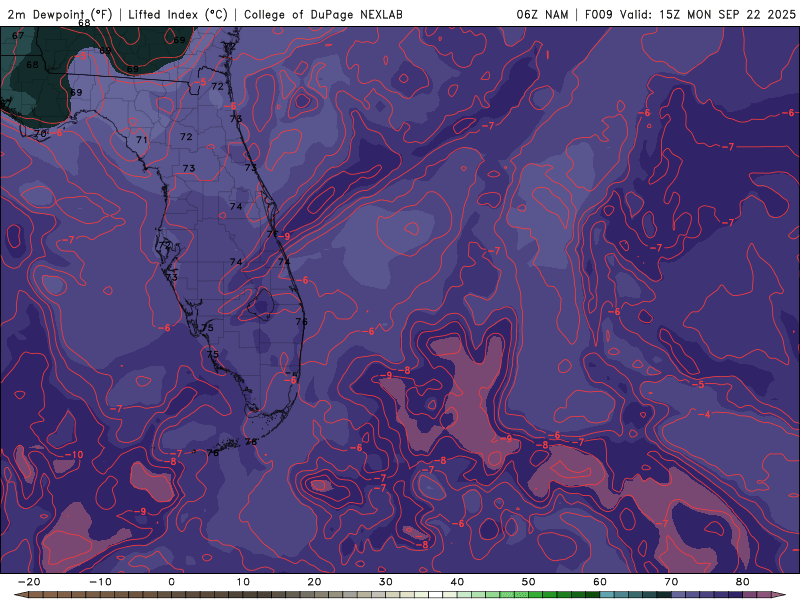
Task: Click the "College of DuPage NEXLAB" label
Action: (x=323, y=14)
